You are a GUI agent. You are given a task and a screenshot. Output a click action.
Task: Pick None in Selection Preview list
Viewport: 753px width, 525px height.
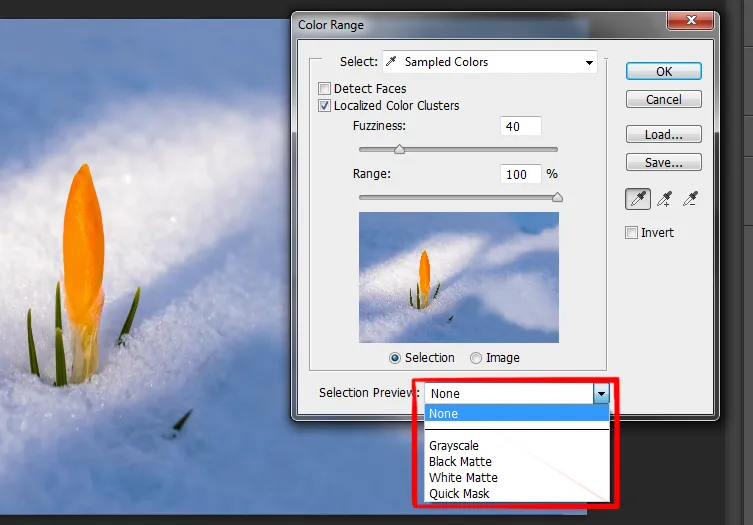pos(517,414)
